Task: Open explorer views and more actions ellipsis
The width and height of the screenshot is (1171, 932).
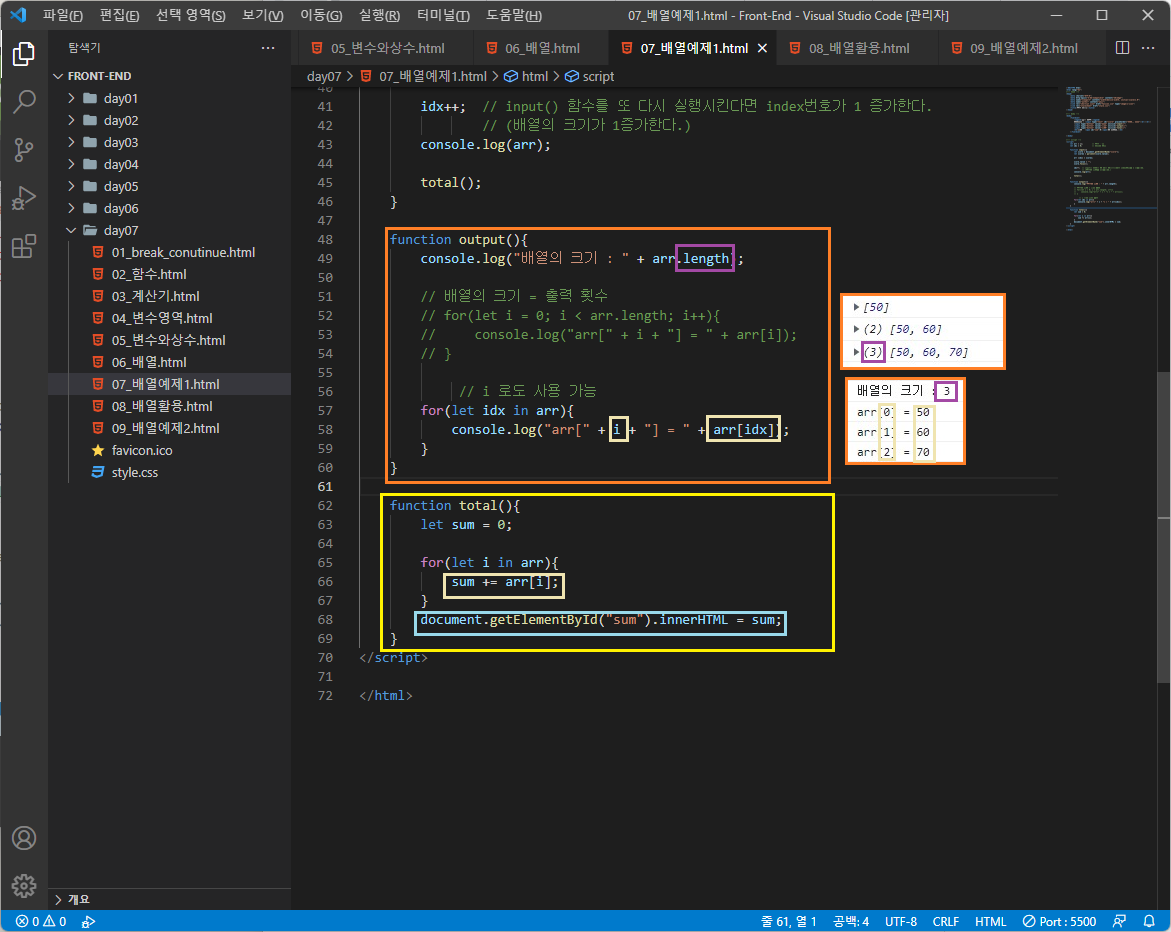Action: (x=268, y=48)
